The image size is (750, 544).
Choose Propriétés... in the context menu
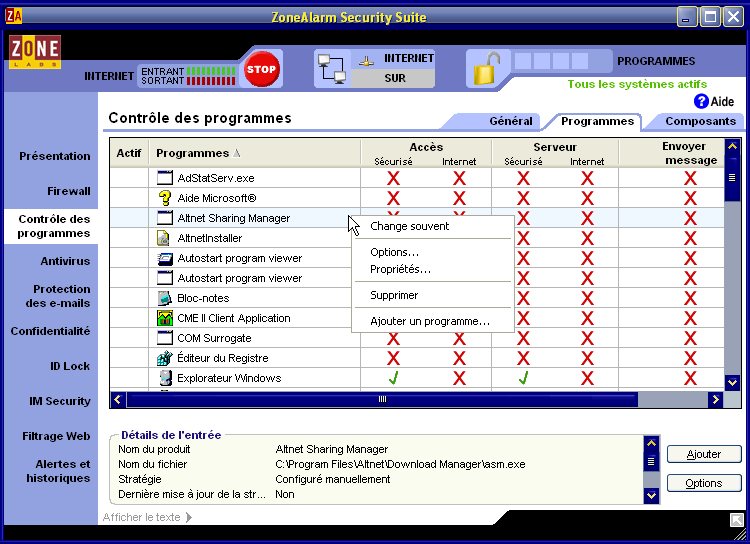pos(432,269)
